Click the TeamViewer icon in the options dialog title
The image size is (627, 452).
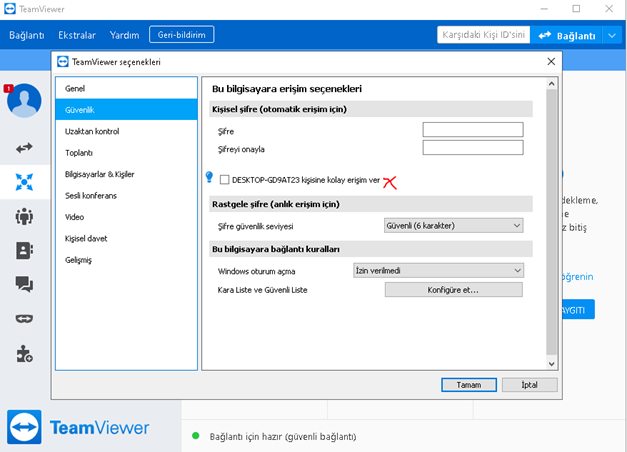(63, 62)
